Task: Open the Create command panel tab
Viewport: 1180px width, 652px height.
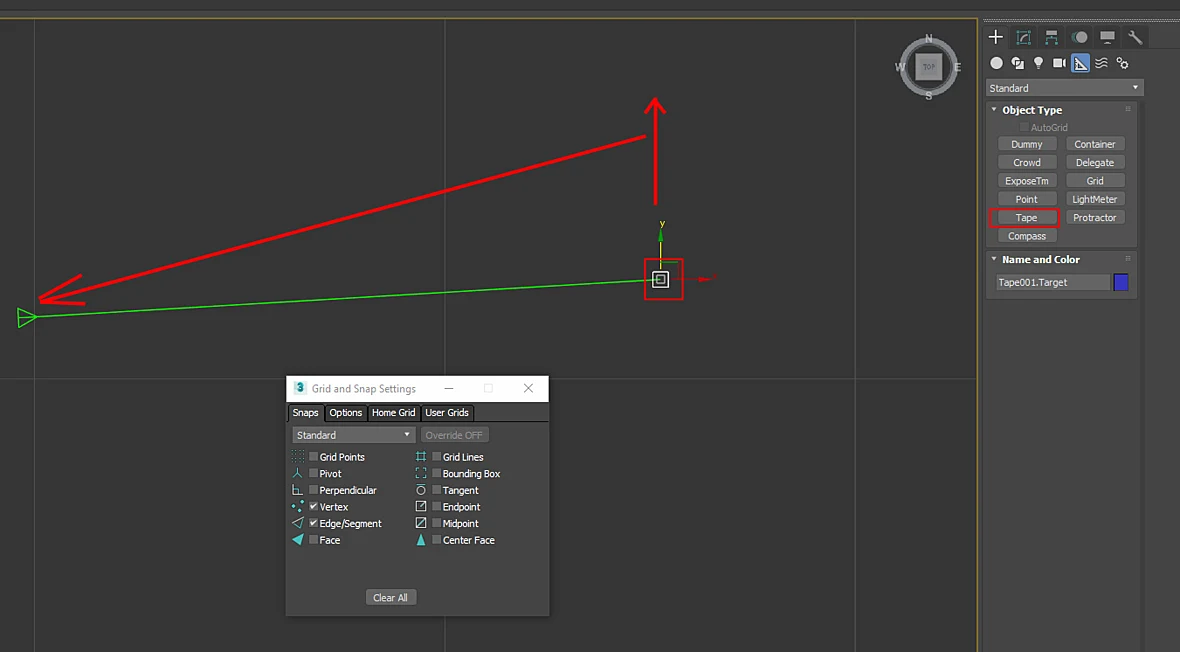Action: [996, 37]
